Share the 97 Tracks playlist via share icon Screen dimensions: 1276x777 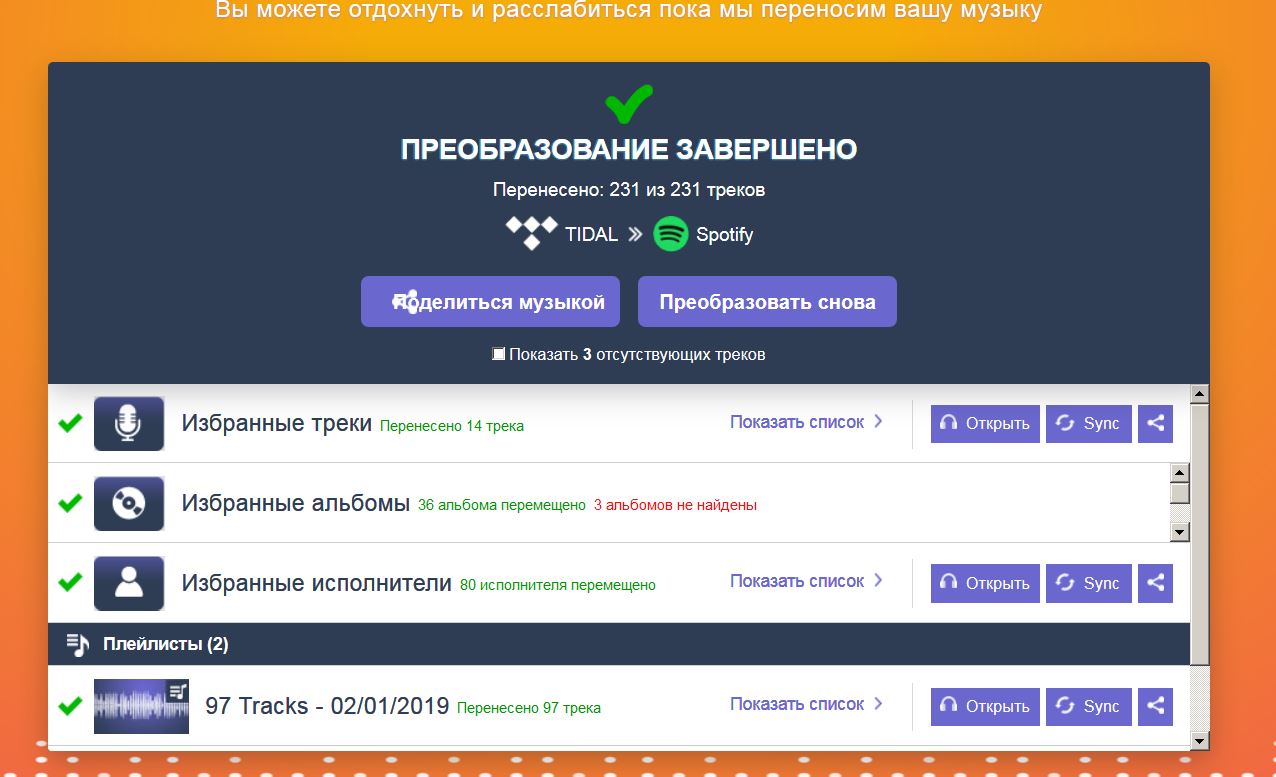pyautogui.click(x=1155, y=706)
